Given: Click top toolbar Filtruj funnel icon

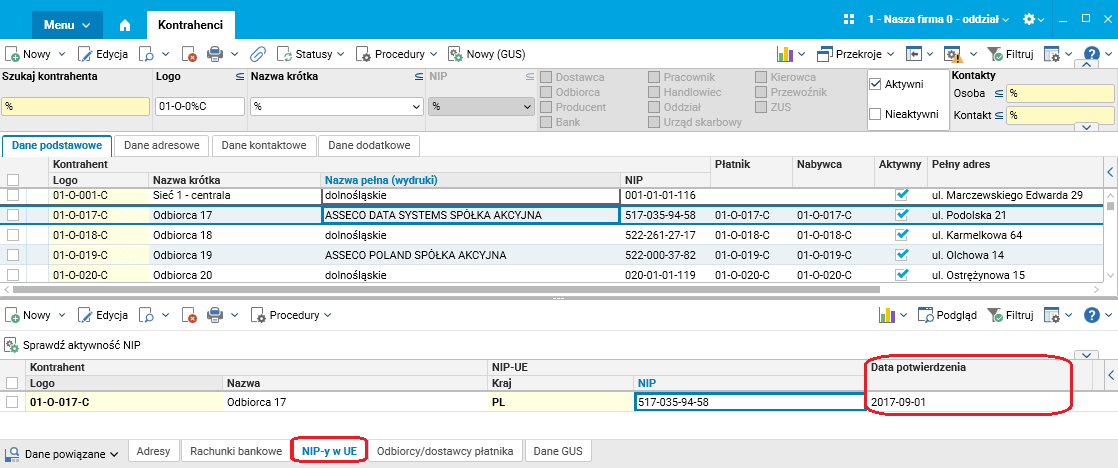Looking at the screenshot, I should 995,54.
